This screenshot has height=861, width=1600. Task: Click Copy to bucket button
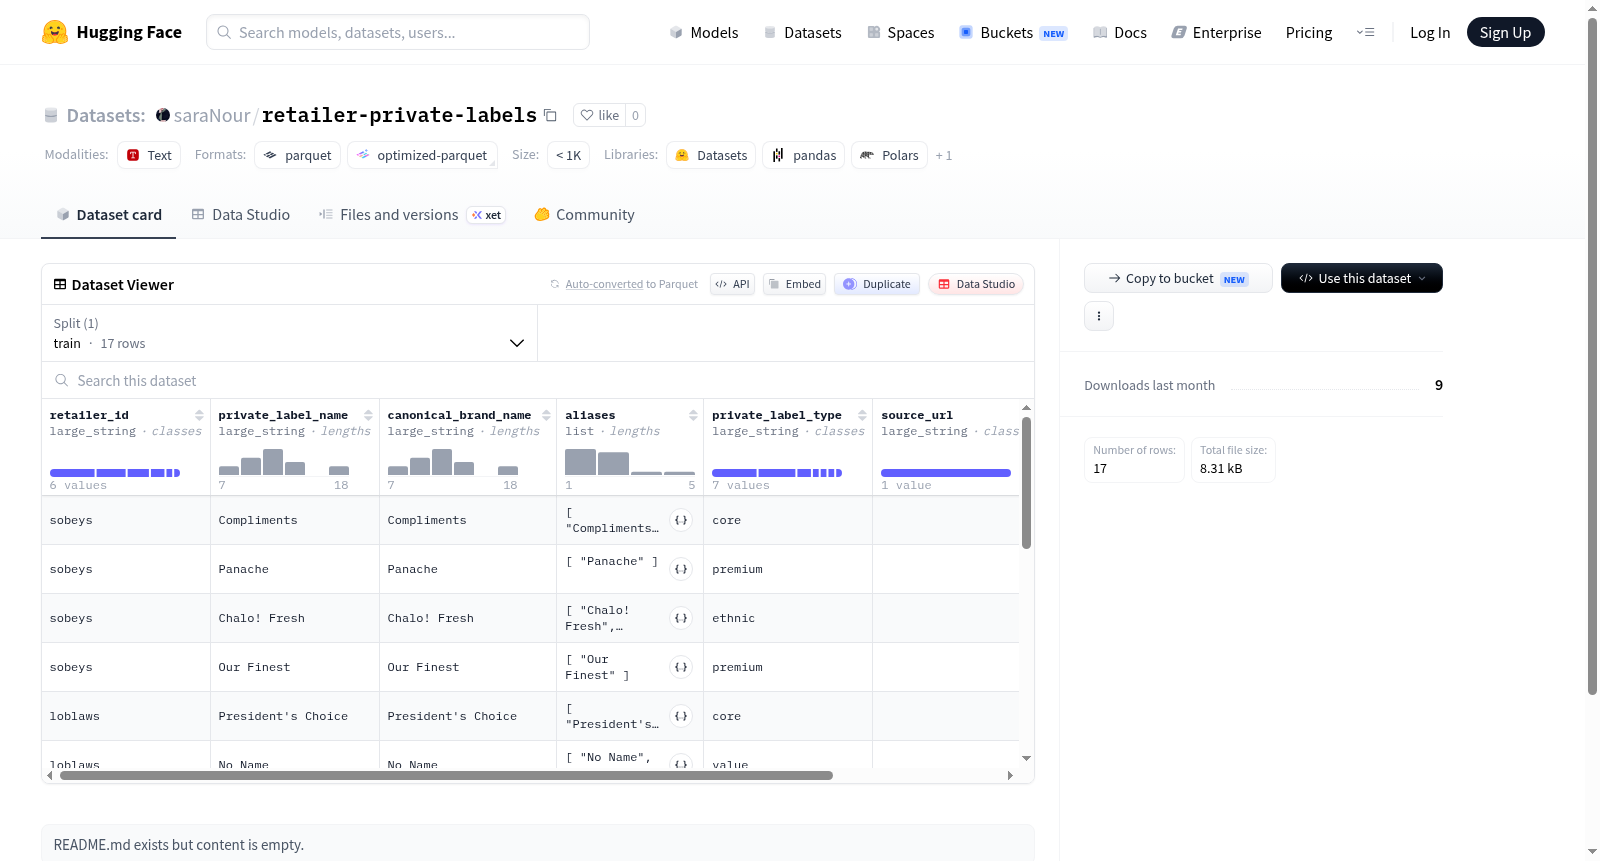[x=1178, y=278]
